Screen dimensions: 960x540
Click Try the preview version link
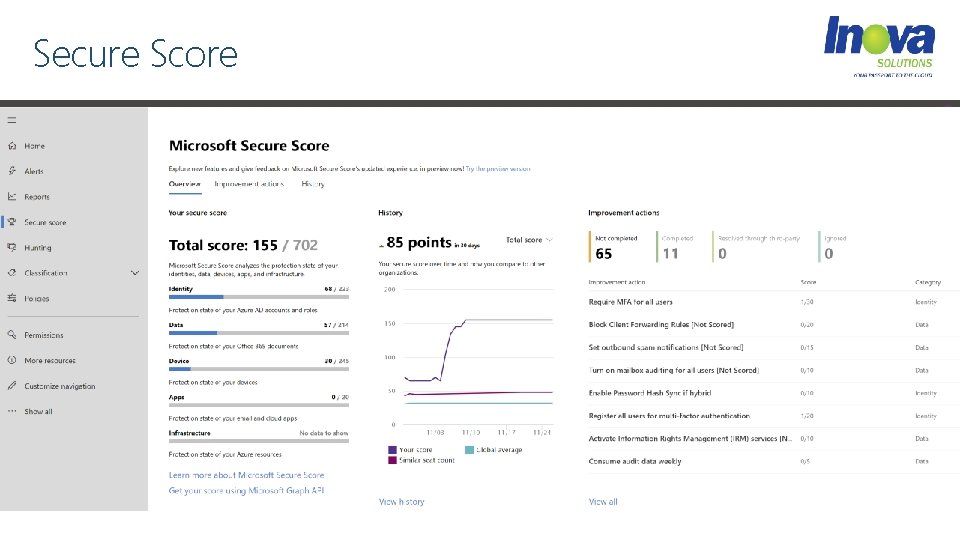coord(498,168)
